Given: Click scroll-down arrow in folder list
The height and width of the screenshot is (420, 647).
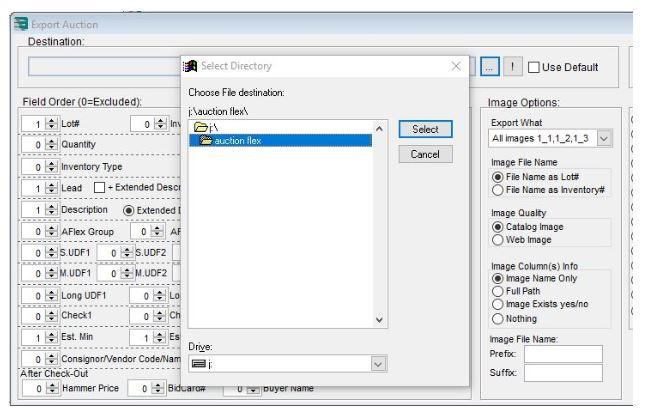Looking at the screenshot, I should coord(379,320).
